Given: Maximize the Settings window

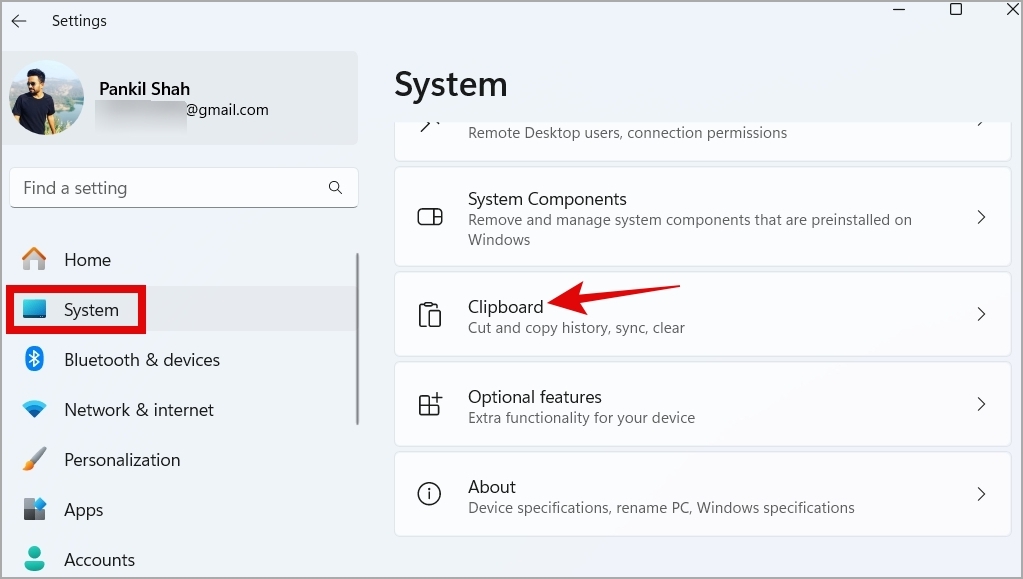Looking at the screenshot, I should [956, 9].
